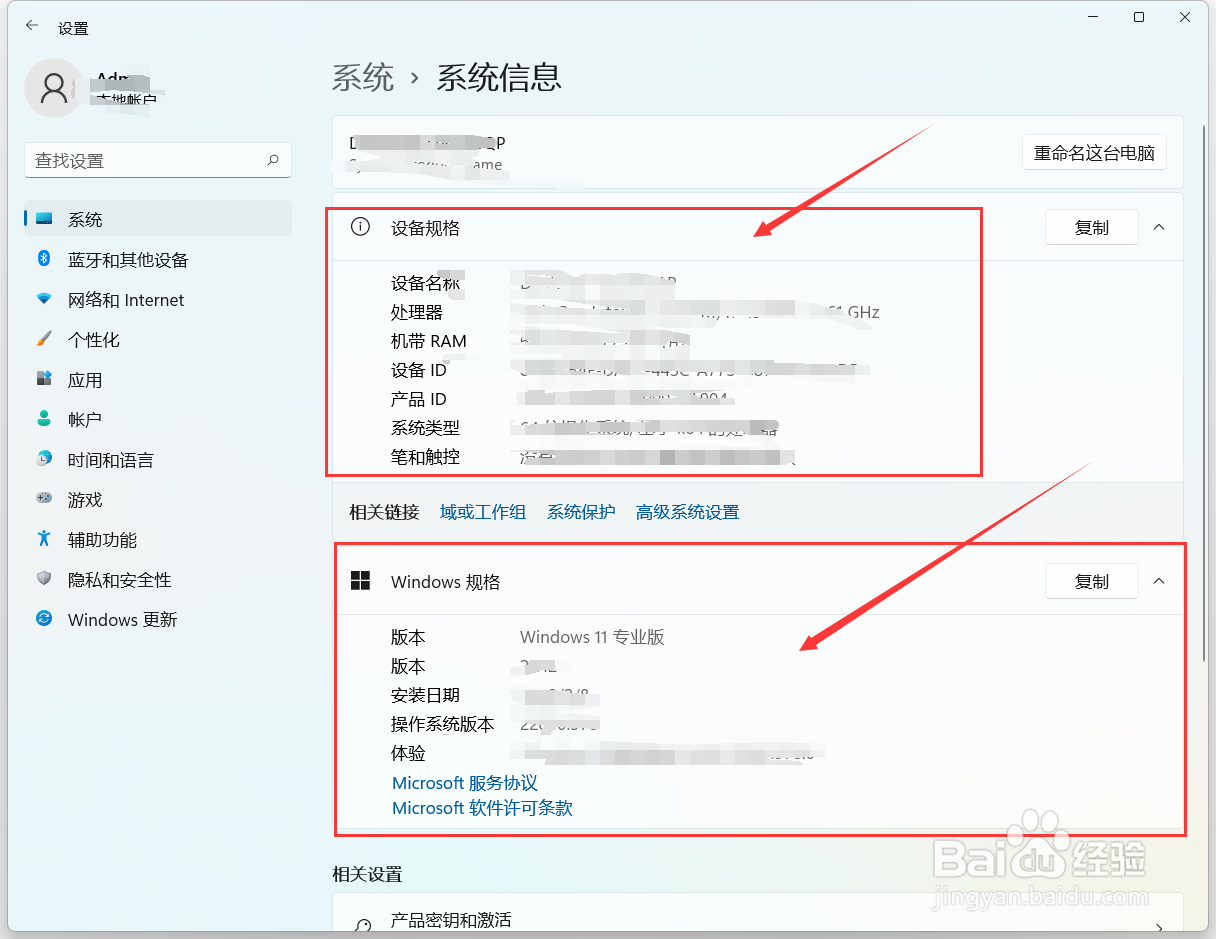Click the paintbrush icon for 个性化
1216x939 pixels.
(x=44, y=339)
